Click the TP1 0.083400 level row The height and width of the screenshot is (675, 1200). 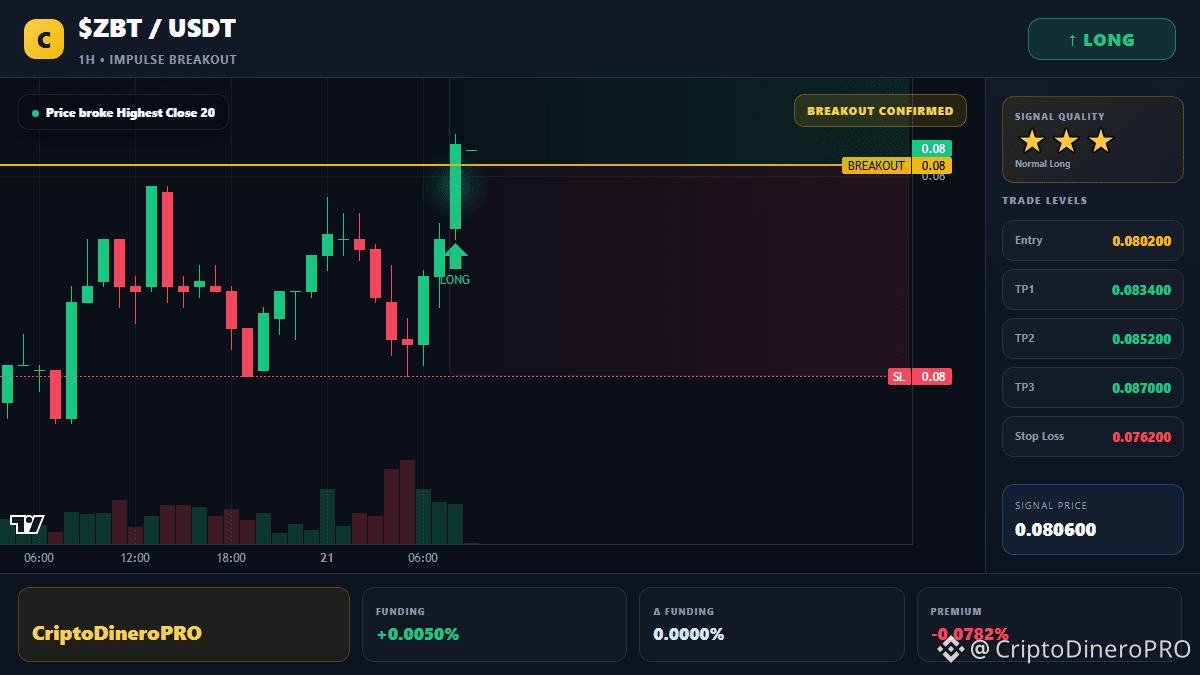coord(1093,290)
